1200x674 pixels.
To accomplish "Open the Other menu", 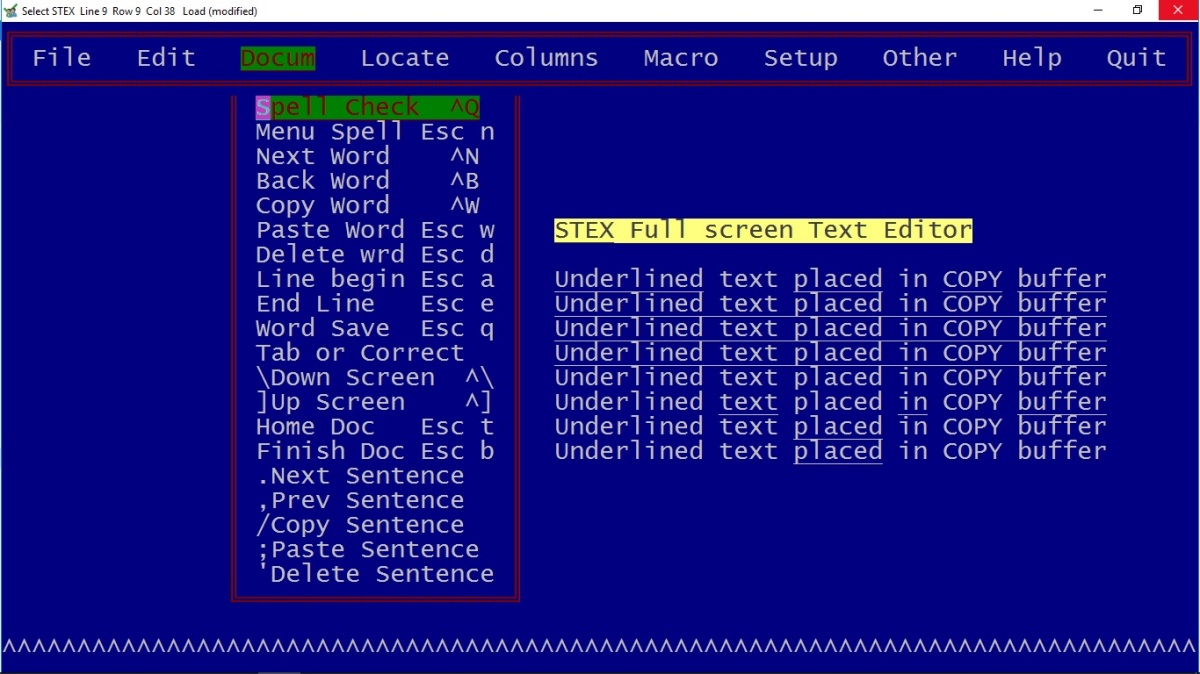I will tap(920, 58).
